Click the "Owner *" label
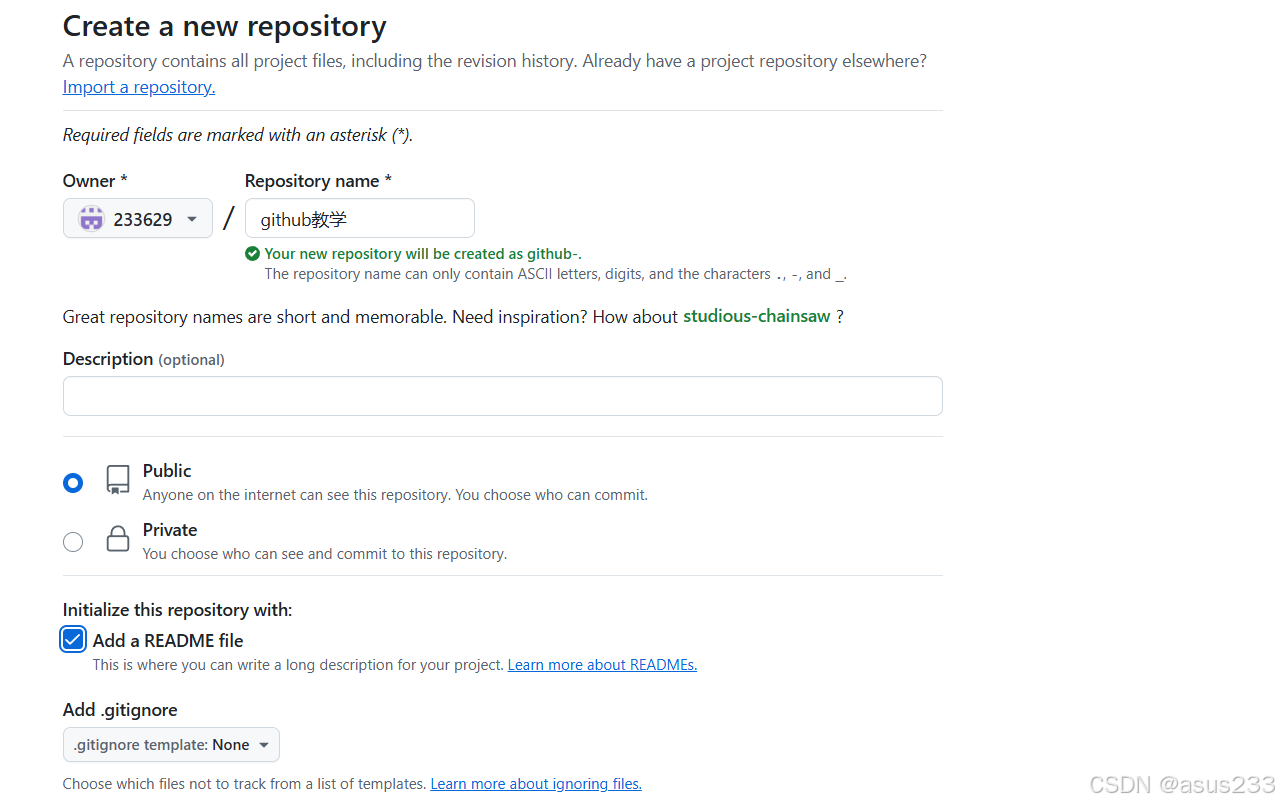The height and width of the screenshot is (806, 1279). 95,181
